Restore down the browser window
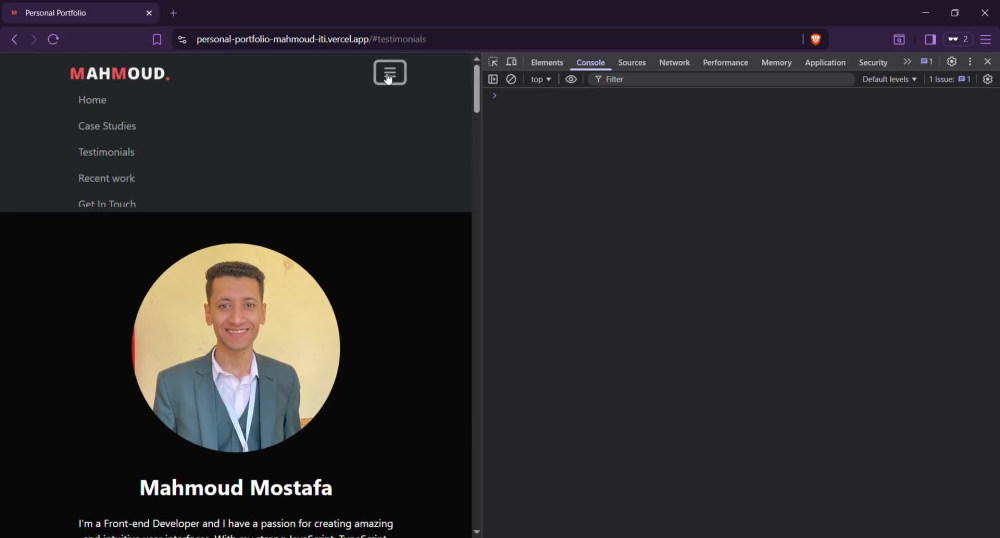The width and height of the screenshot is (1000, 538). click(x=955, y=13)
